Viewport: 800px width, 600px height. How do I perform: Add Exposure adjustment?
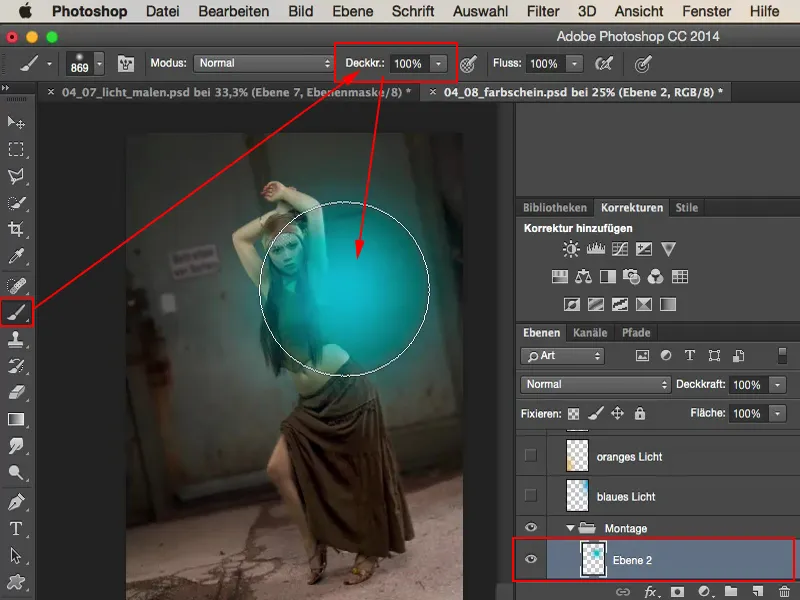coord(644,249)
